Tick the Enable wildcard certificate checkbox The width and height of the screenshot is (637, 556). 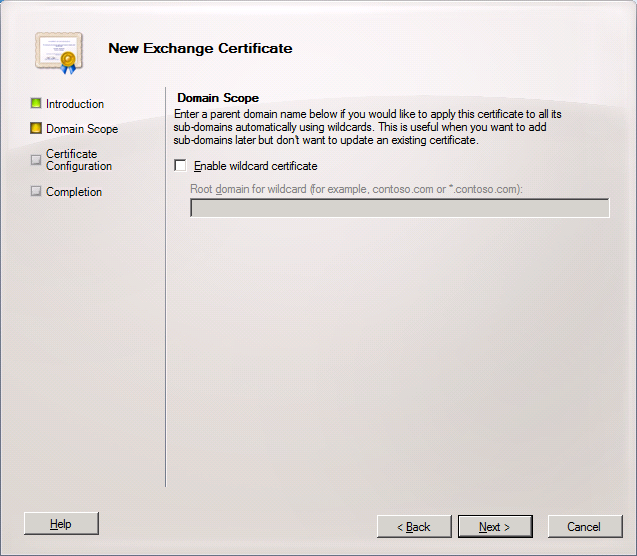click(x=180, y=166)
